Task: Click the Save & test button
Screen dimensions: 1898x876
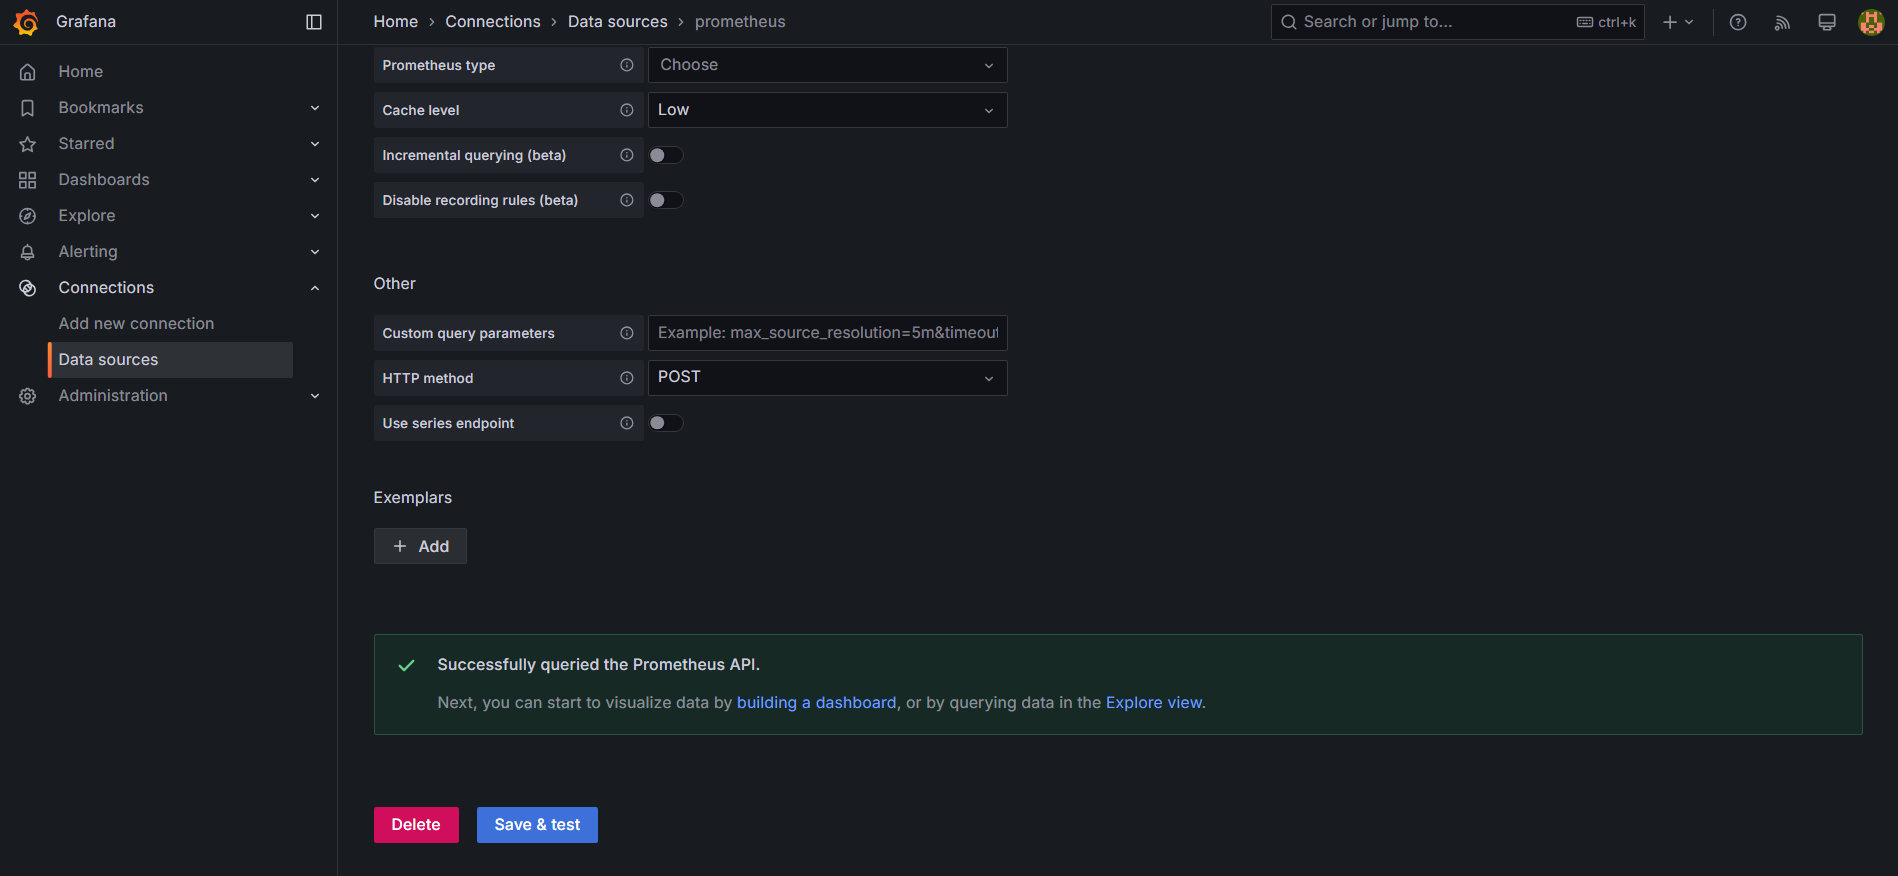Action: tap(537, 825)
